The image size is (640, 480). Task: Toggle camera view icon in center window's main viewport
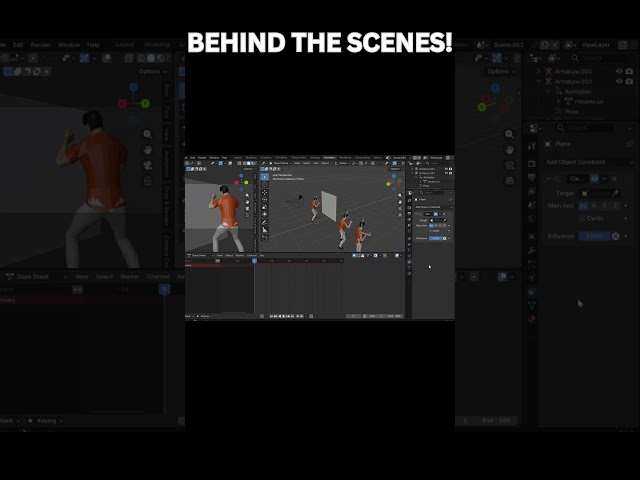(400, 208)
